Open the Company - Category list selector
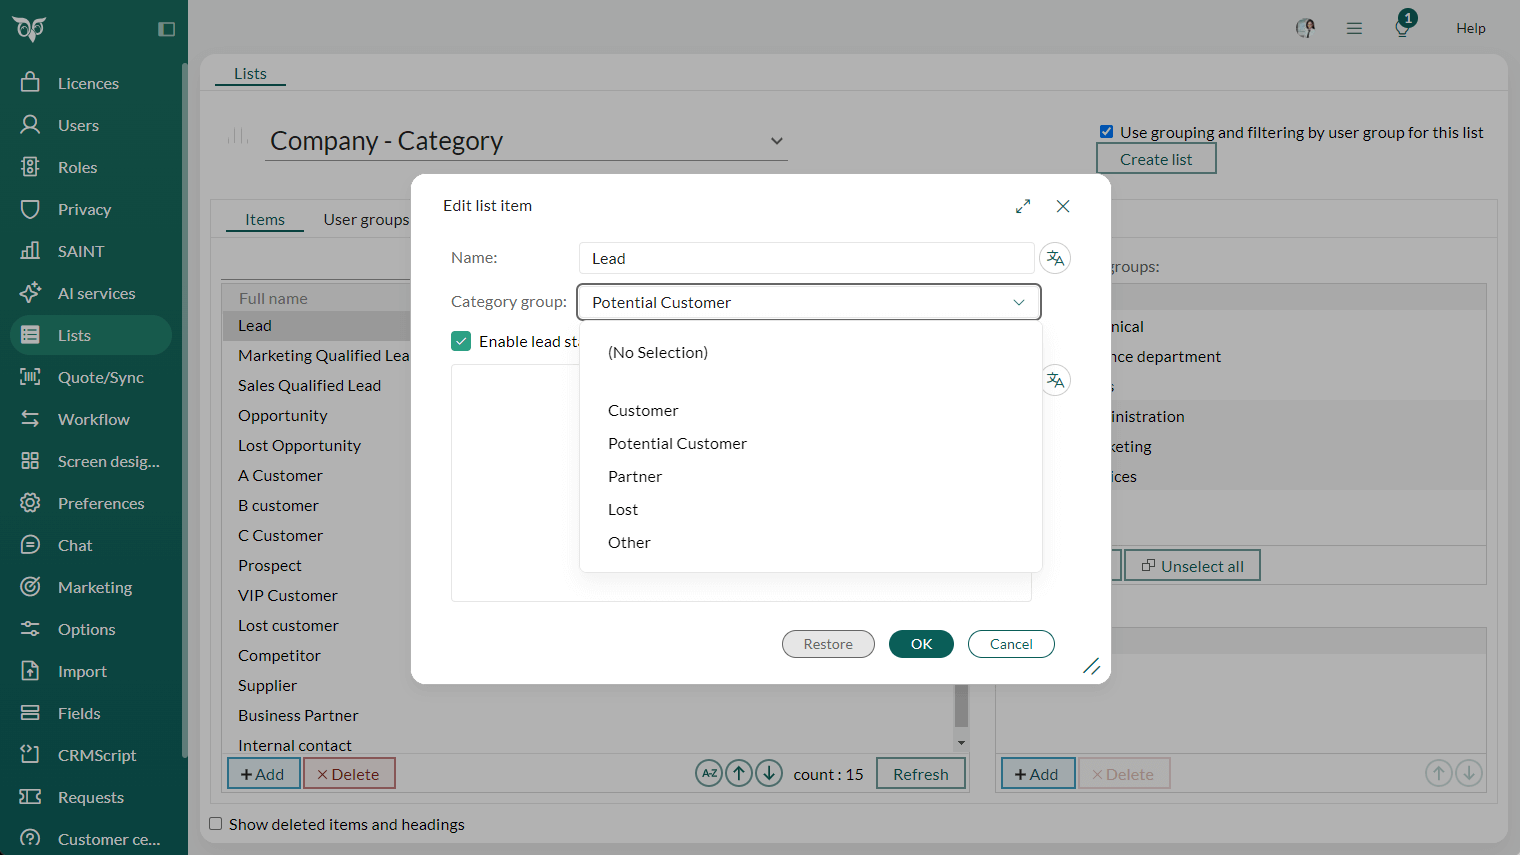This screenshot has width=1520, height=855. click(x=526, y=140)
